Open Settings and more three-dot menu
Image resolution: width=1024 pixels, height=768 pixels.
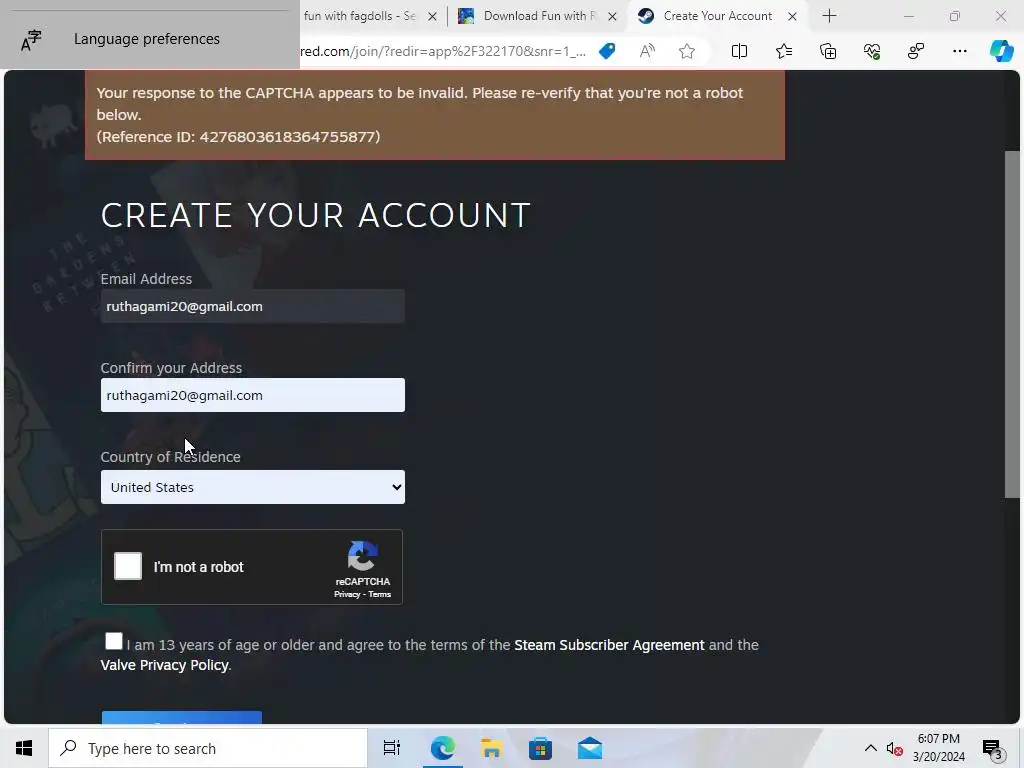coord(959,51)
